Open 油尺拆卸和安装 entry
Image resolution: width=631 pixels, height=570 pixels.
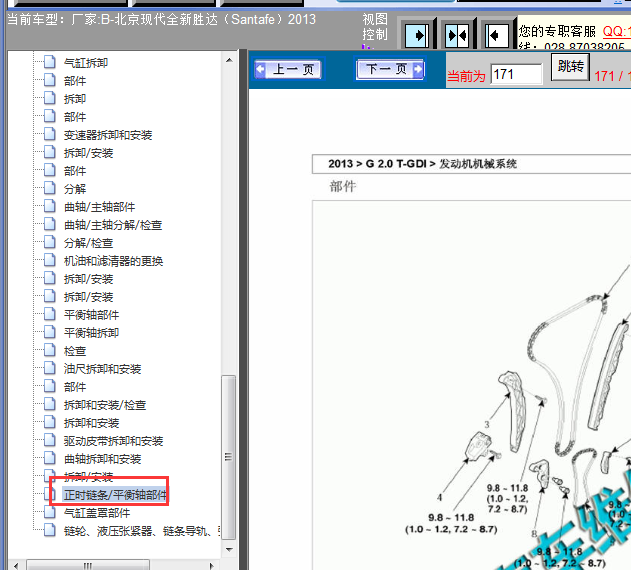102,369
